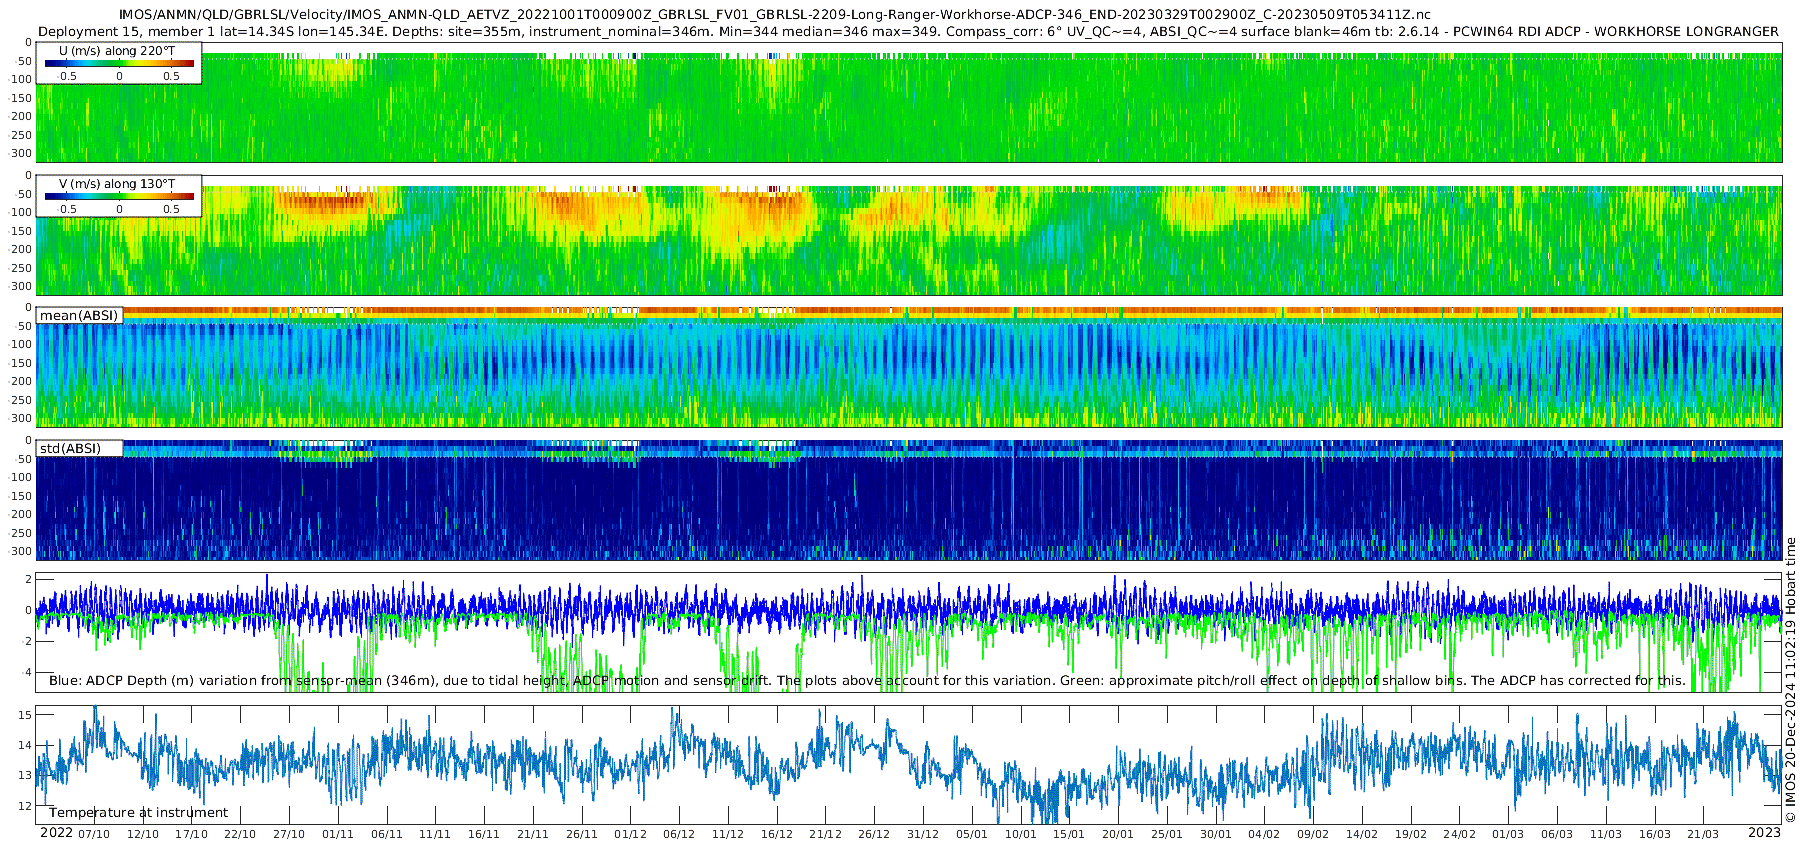Select the 'U (m/s) along 220°T' label
The height and width of the screenshot is (850, 1800).
click(117, 50)
